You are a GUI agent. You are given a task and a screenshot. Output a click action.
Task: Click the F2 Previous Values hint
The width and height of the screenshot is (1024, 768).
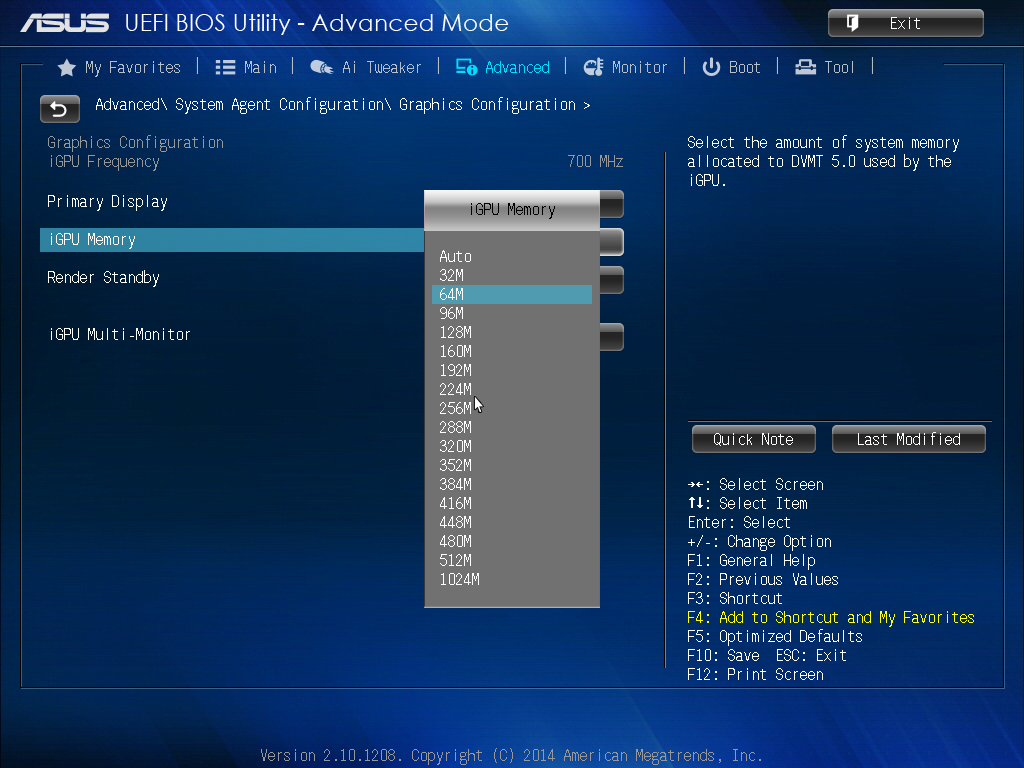click(x=763, y=580)
